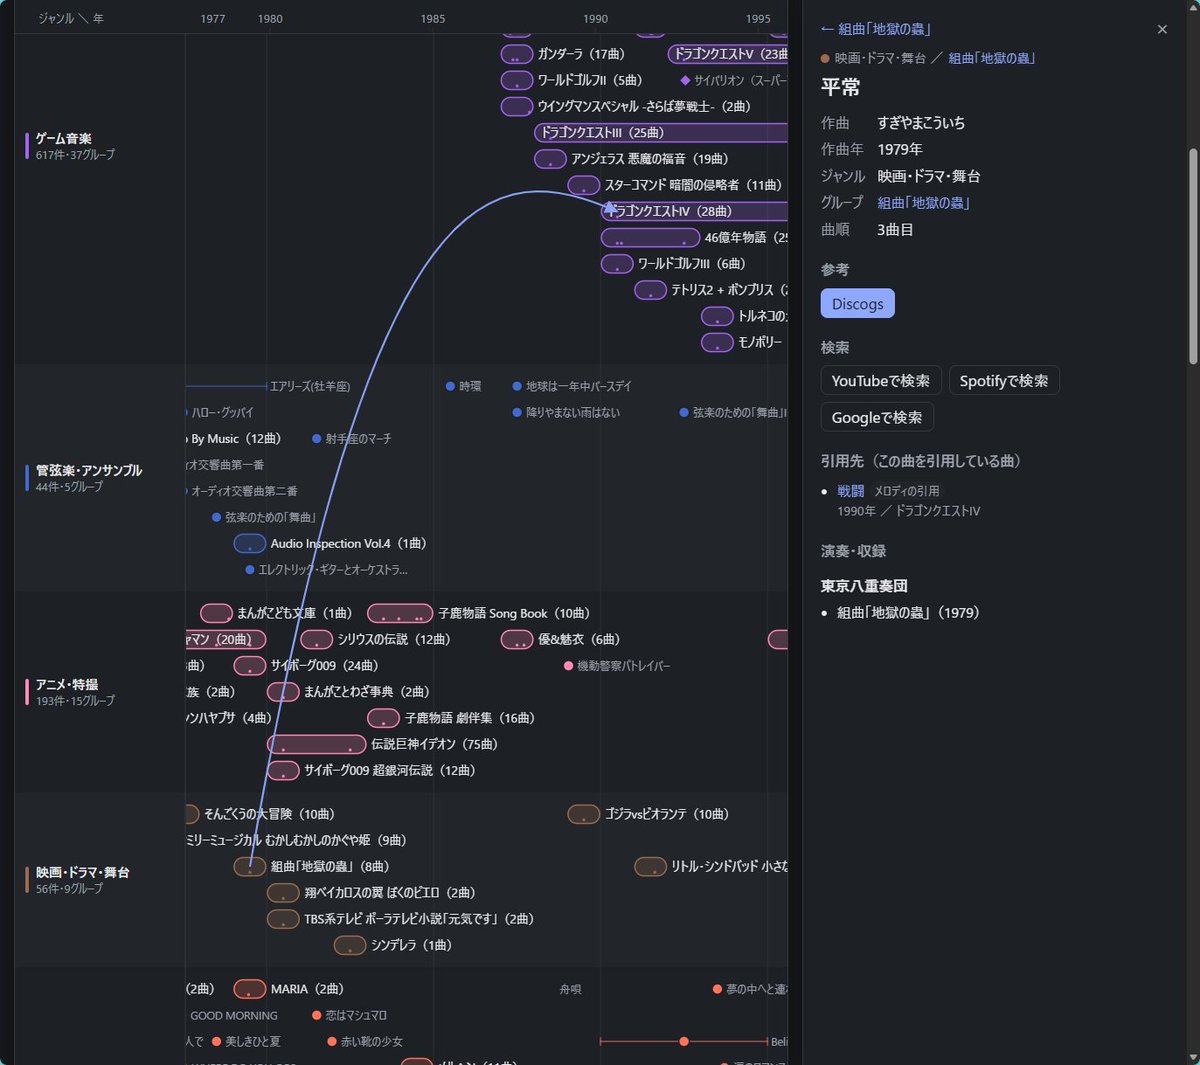
Task: Open the グループ value link 組曲「地獄の蟲」
Action: (x=924, y=203)
